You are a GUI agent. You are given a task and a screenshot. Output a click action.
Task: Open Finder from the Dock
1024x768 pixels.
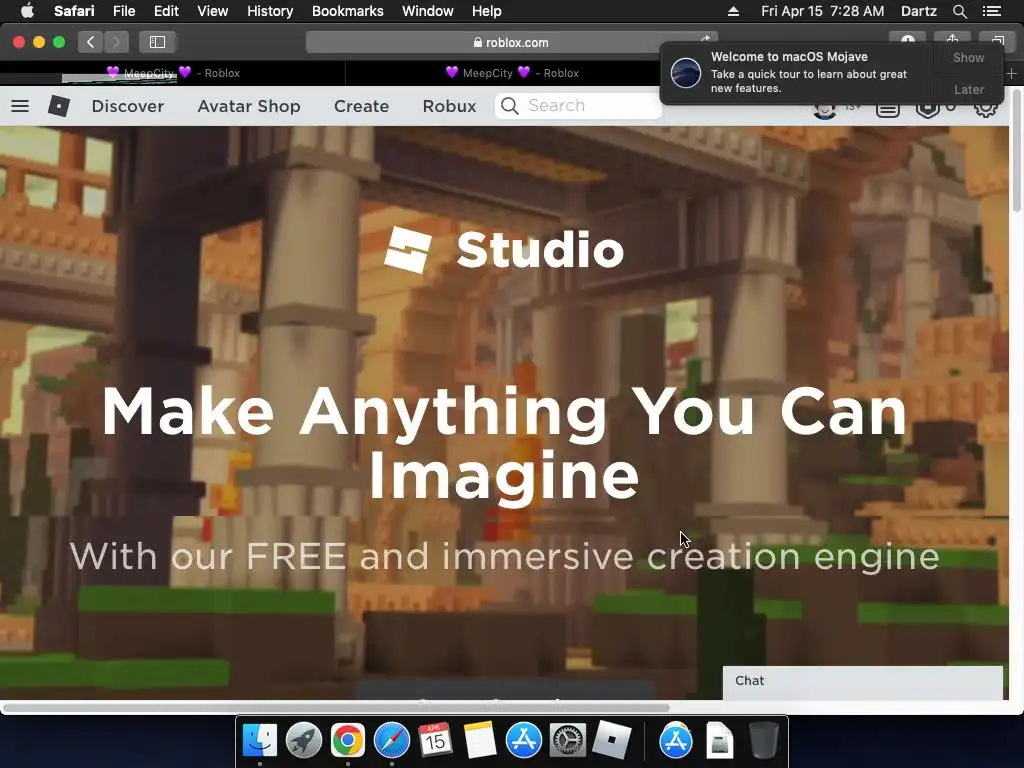tap(260, 741)
